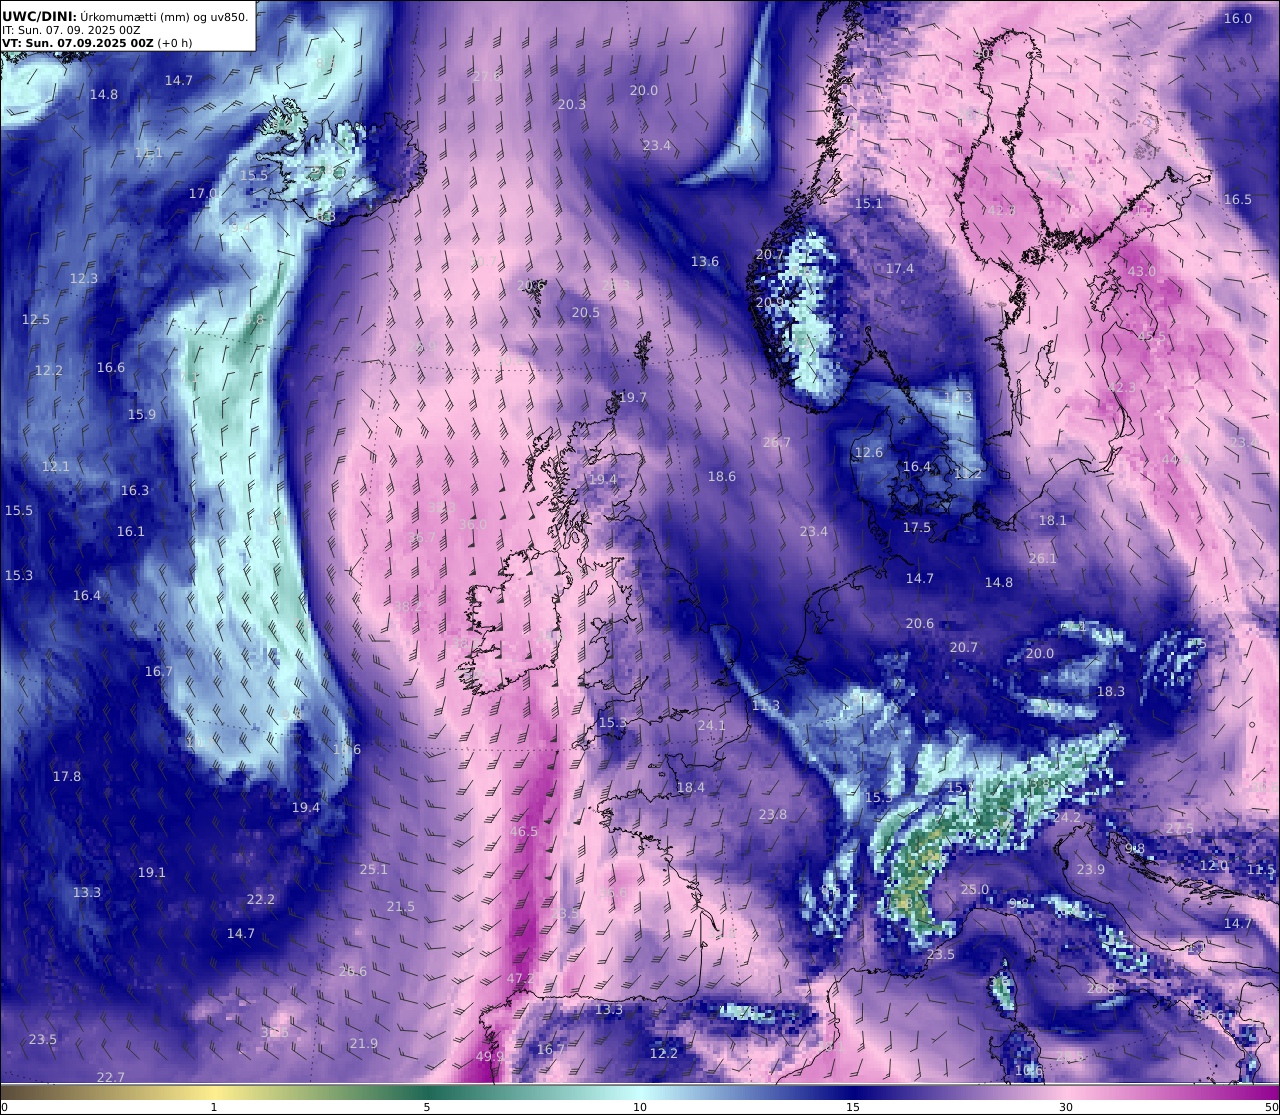Image resolution: width=1280 pixels, height=1115 pixels.
Task: Click the map value 16.0
Action: [1238, 18]
